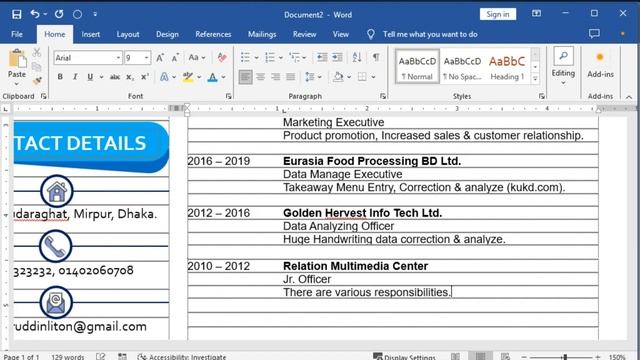
Task: Justify the paragraph text
Action: tap(291, 77)
